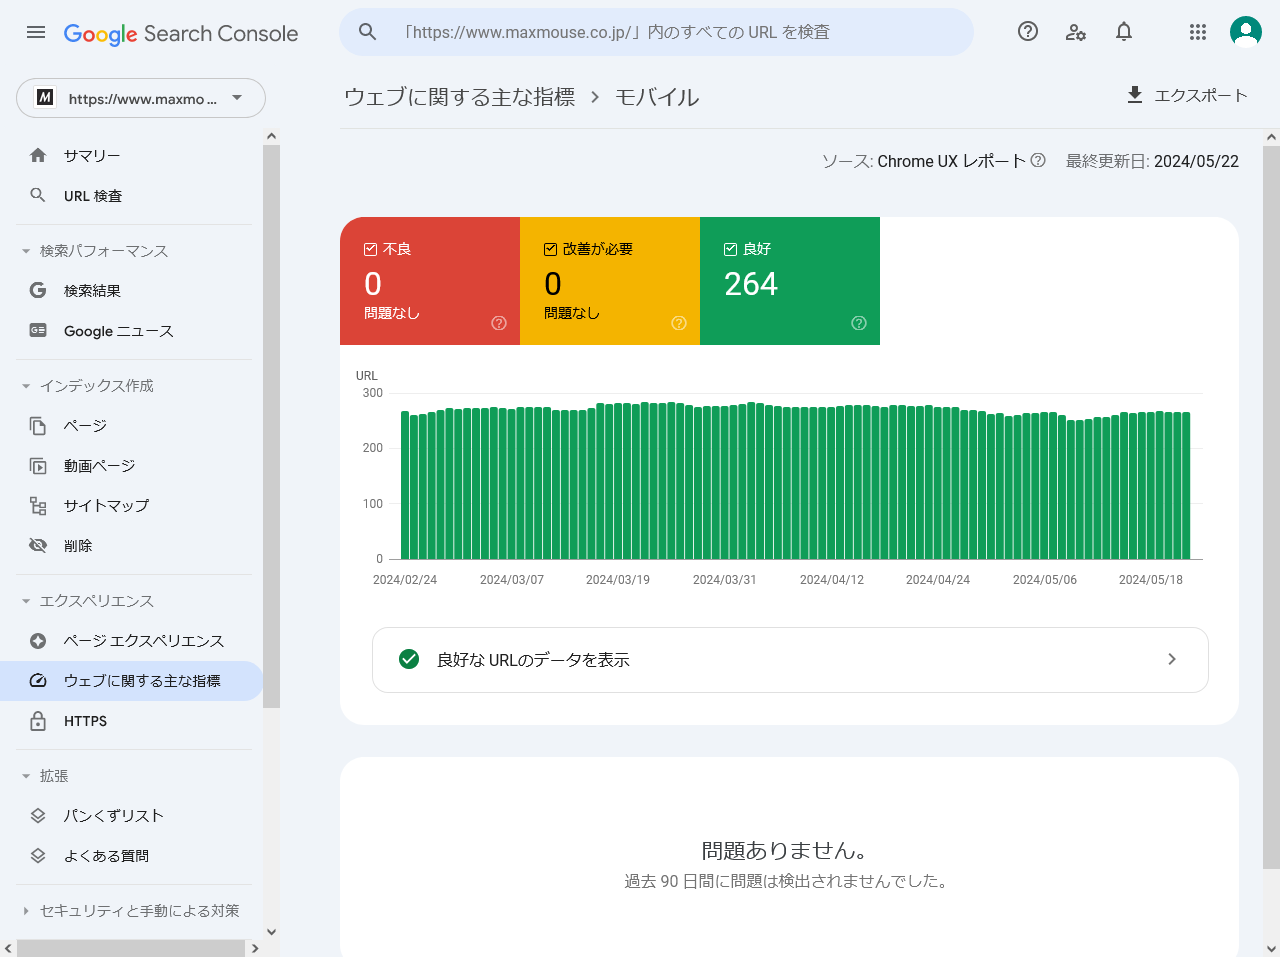
Task: Open the main hamburger menu
Action: 36,32
